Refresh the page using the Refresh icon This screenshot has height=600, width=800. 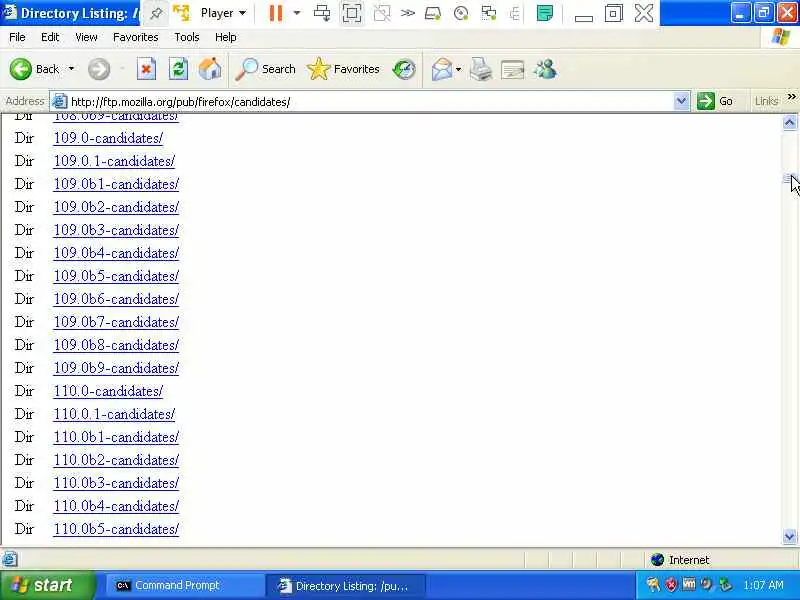tap(178, 69)
